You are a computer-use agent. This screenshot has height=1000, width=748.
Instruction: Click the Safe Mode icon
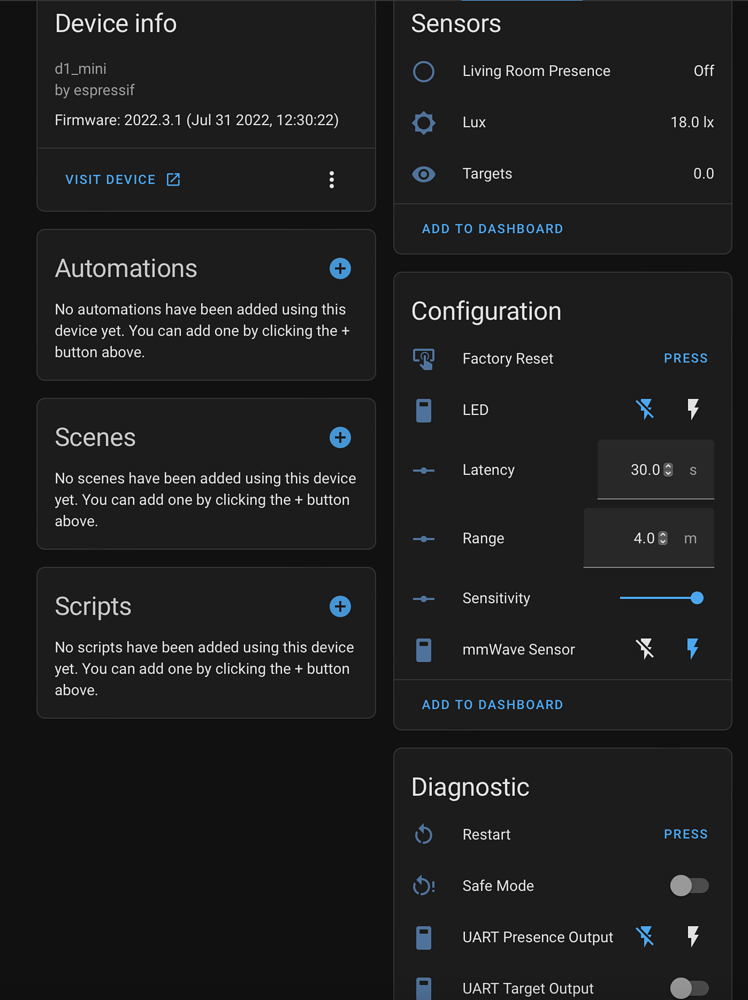tap(423, 885)
